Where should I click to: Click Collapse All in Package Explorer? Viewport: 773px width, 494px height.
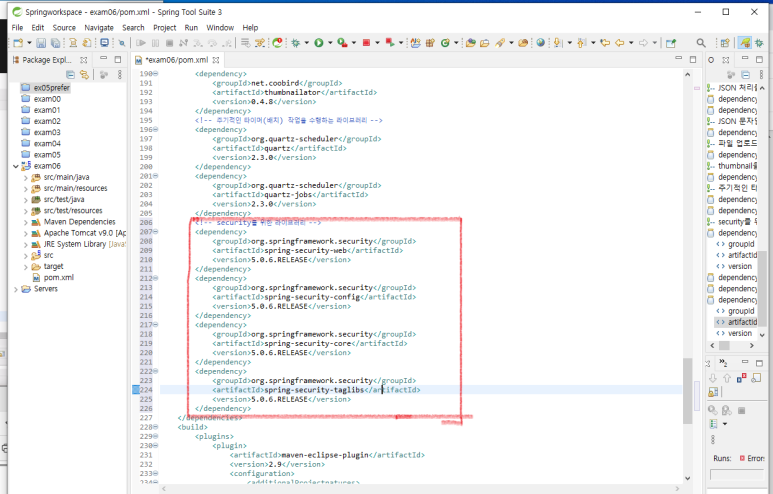pyautogui.click(x=70, y=74)
